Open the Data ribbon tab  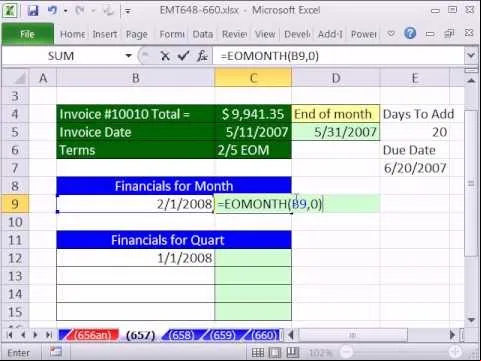[202, 34]
